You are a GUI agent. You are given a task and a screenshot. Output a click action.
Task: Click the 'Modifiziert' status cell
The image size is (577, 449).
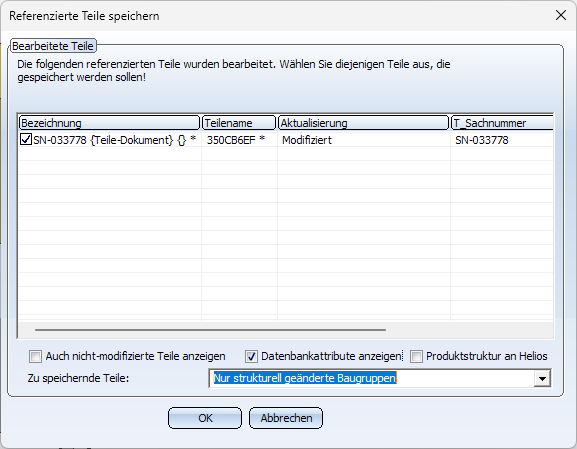pyautogui.click(x=307, y=140)
